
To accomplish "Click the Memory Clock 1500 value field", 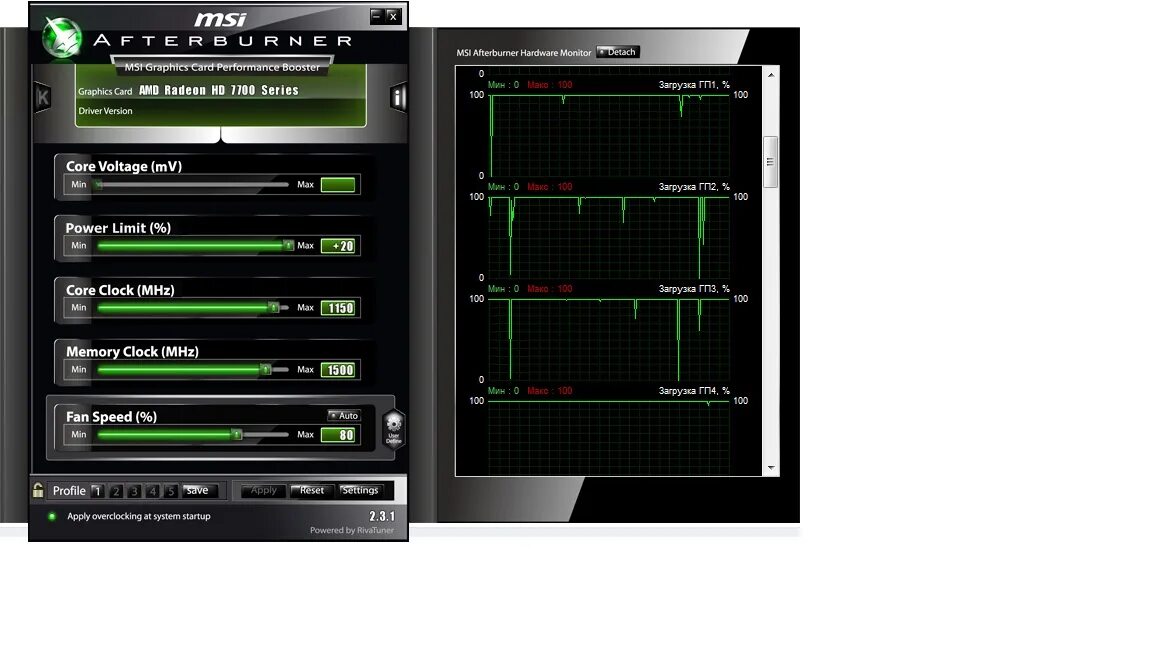I will pyautogui.click(x=338, y=370).
